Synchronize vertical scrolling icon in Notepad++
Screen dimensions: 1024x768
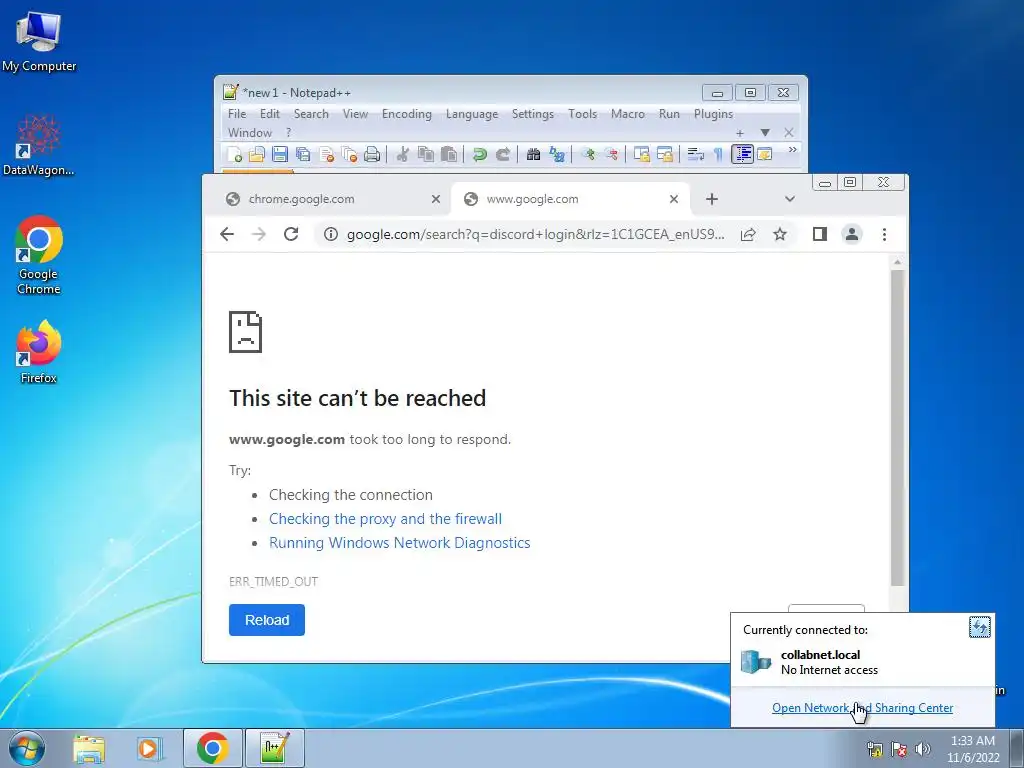click(x=642, y=154)
